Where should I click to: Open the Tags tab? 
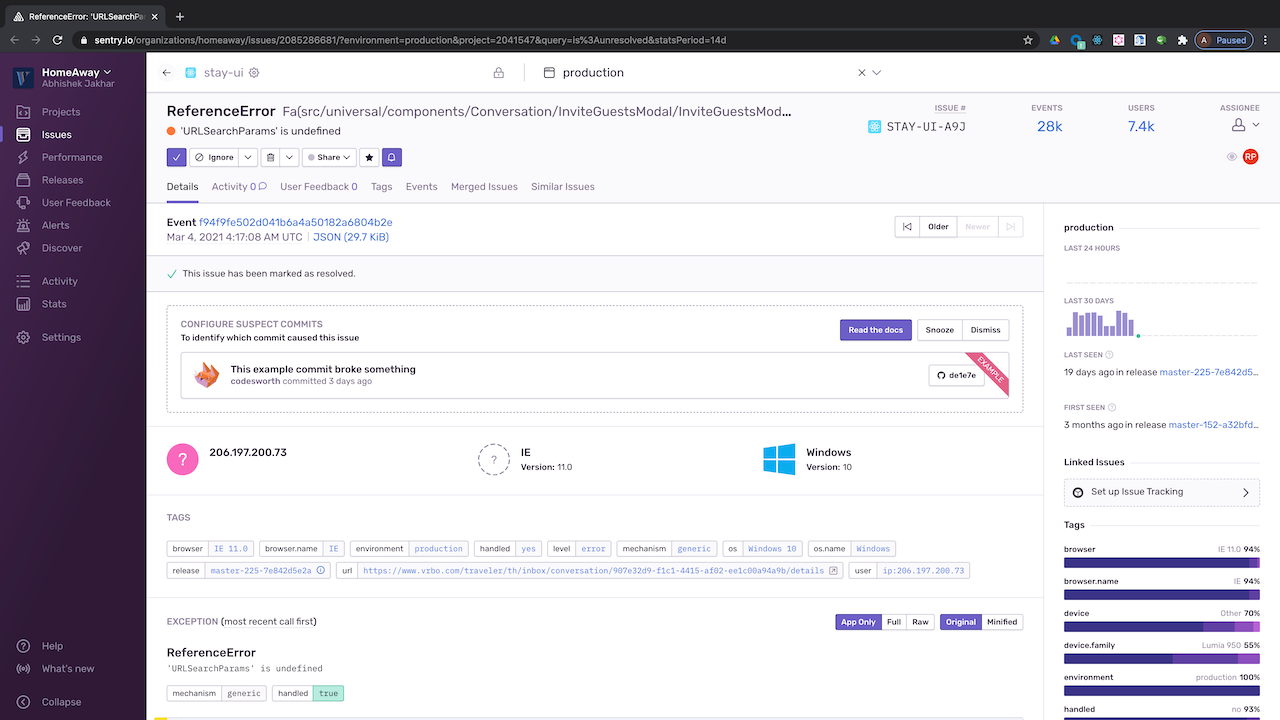pyautogui.click(x=381, y=187)
